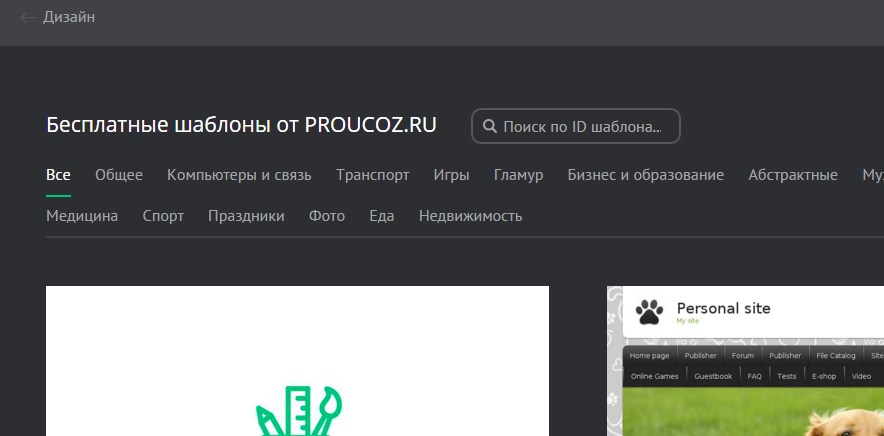Click Tests in the preview menu
Screen dimensions: 884x436
point(786,376)
